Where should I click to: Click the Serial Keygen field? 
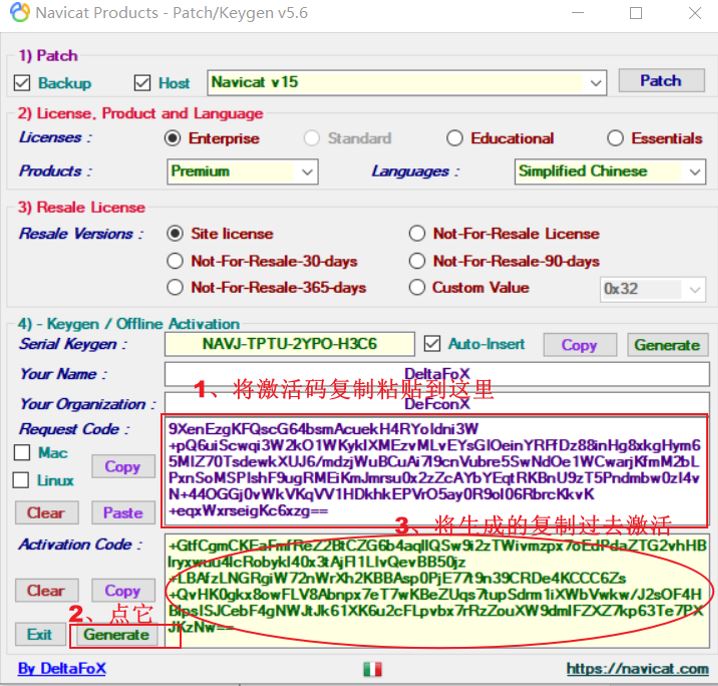[289, 344]
